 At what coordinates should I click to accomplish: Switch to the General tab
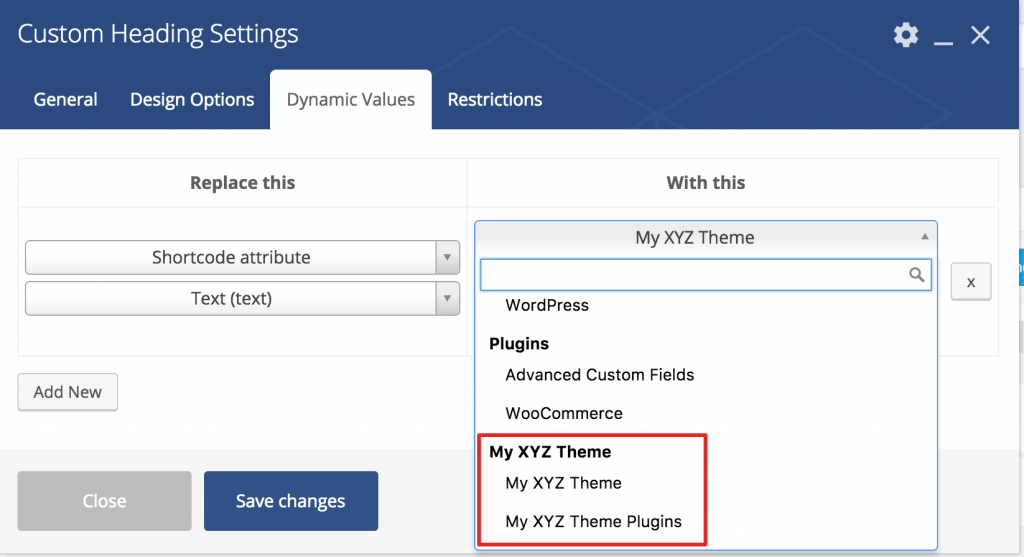[65, 99]
